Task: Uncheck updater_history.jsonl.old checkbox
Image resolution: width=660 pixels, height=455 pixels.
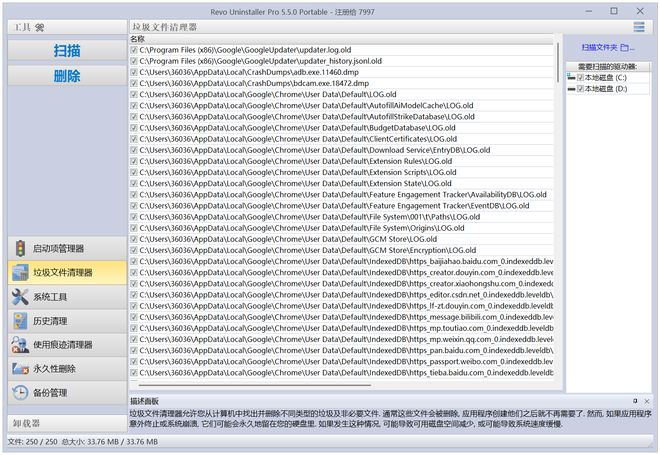Action: 134,61
